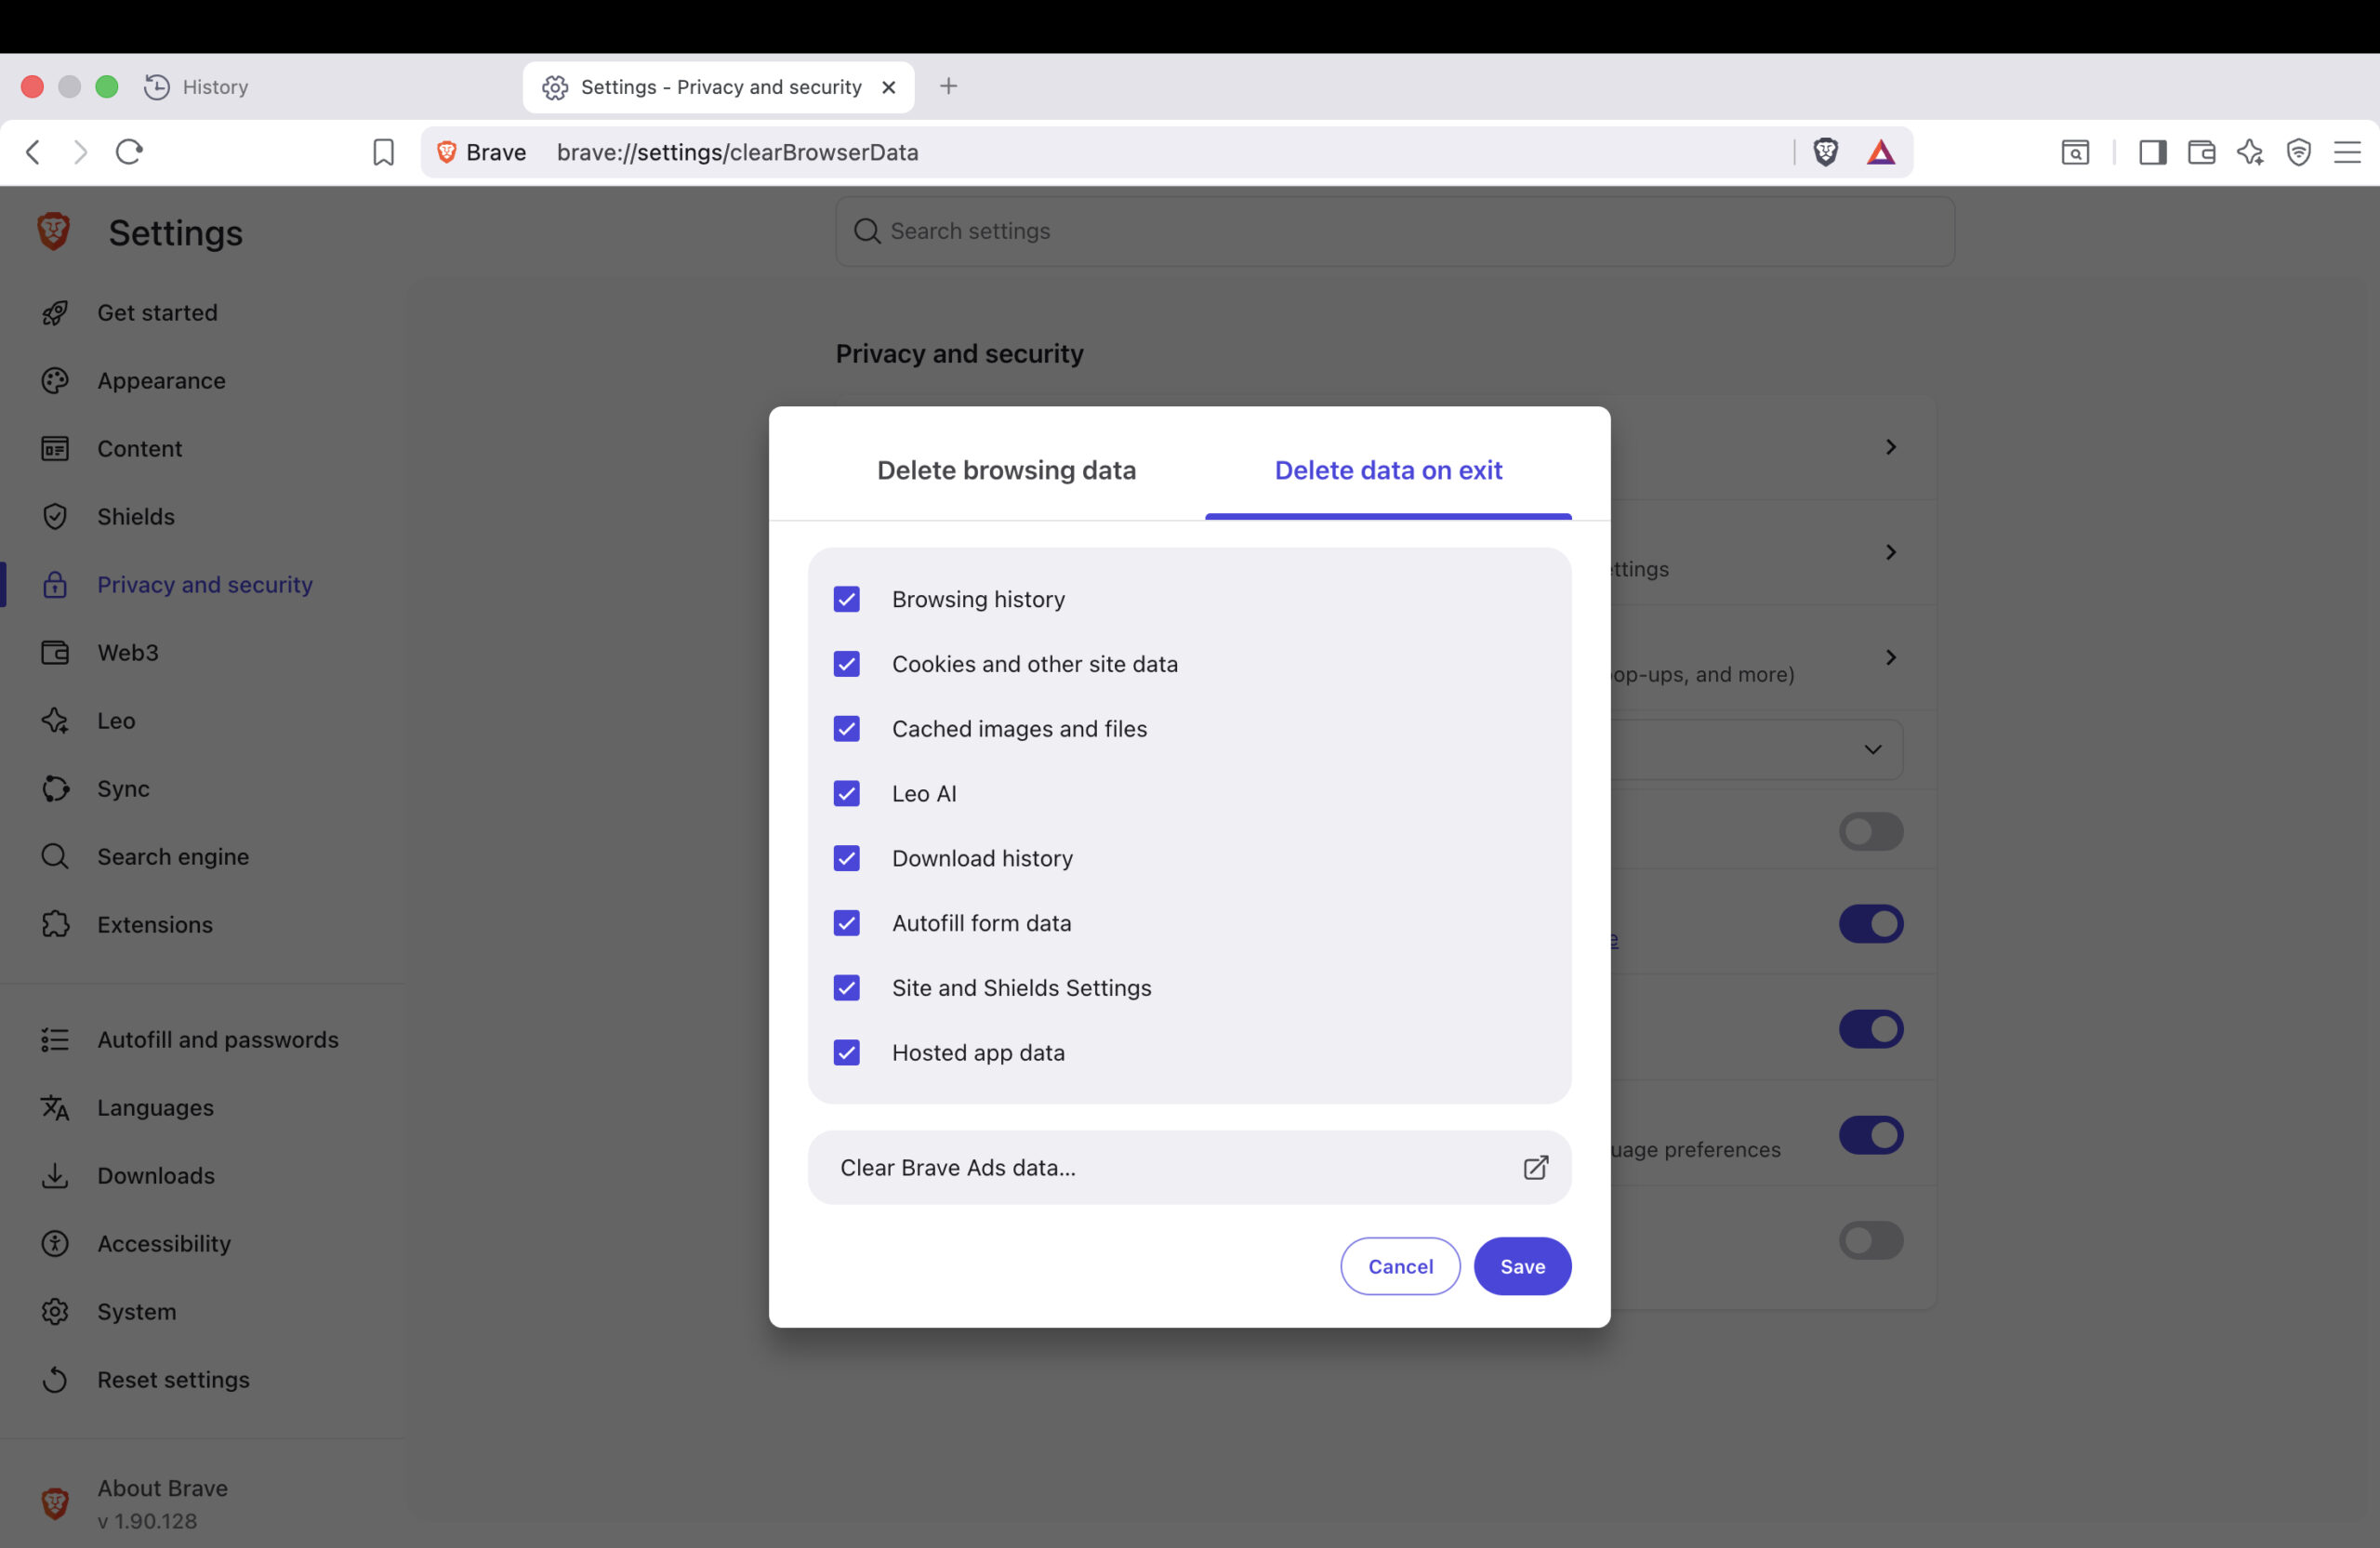2380x1548 pixels.
Task: Save the delete-on-exit choices
Action: [1522, 1266]
